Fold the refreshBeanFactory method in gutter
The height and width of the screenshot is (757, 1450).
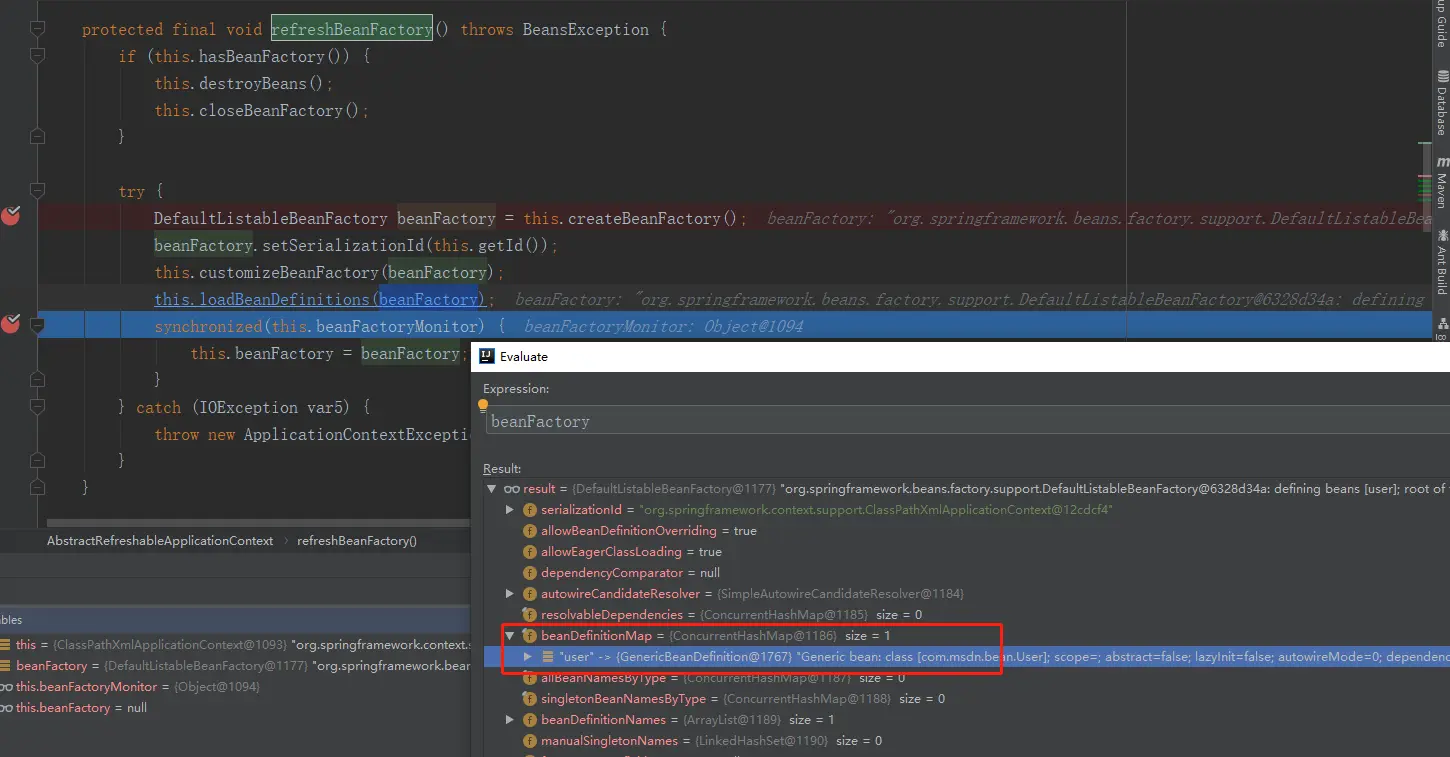(x=37, y=29)
